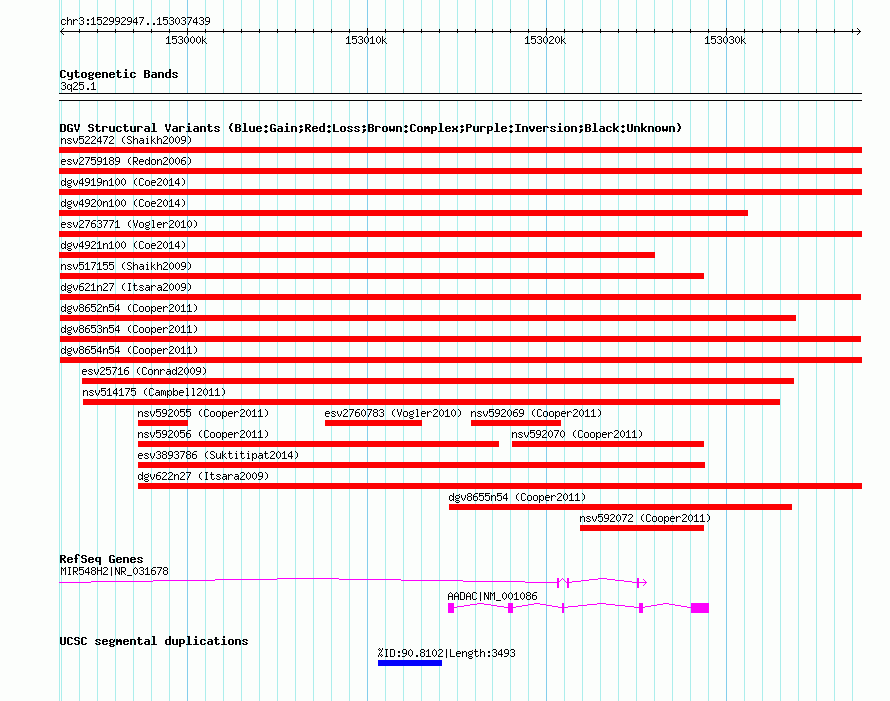
Task: Click esv3893786 (Suktitipat2014) variant label
Action: pos(218,455)
